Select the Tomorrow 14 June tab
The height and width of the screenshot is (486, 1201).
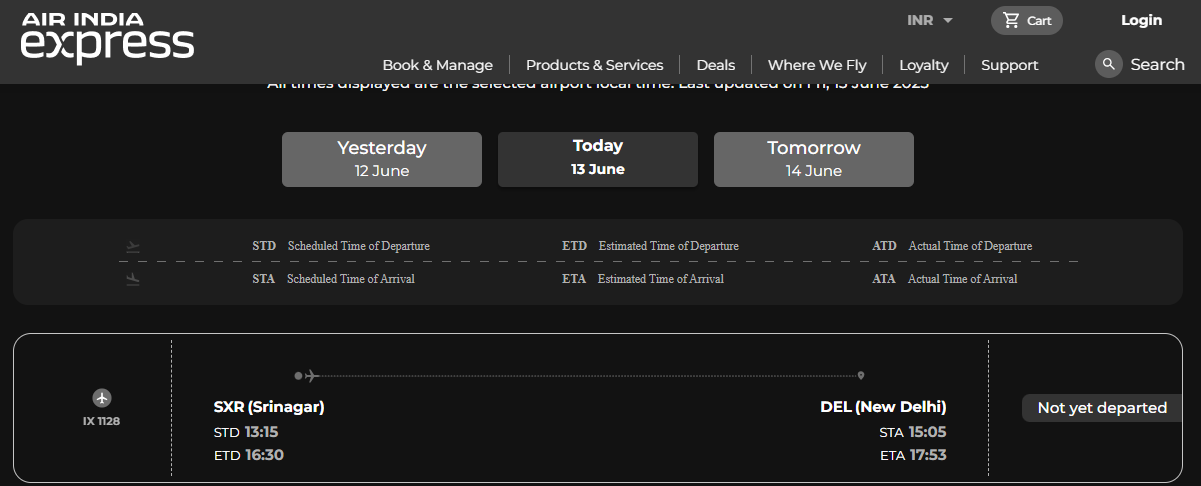click(x=814, y=159)
